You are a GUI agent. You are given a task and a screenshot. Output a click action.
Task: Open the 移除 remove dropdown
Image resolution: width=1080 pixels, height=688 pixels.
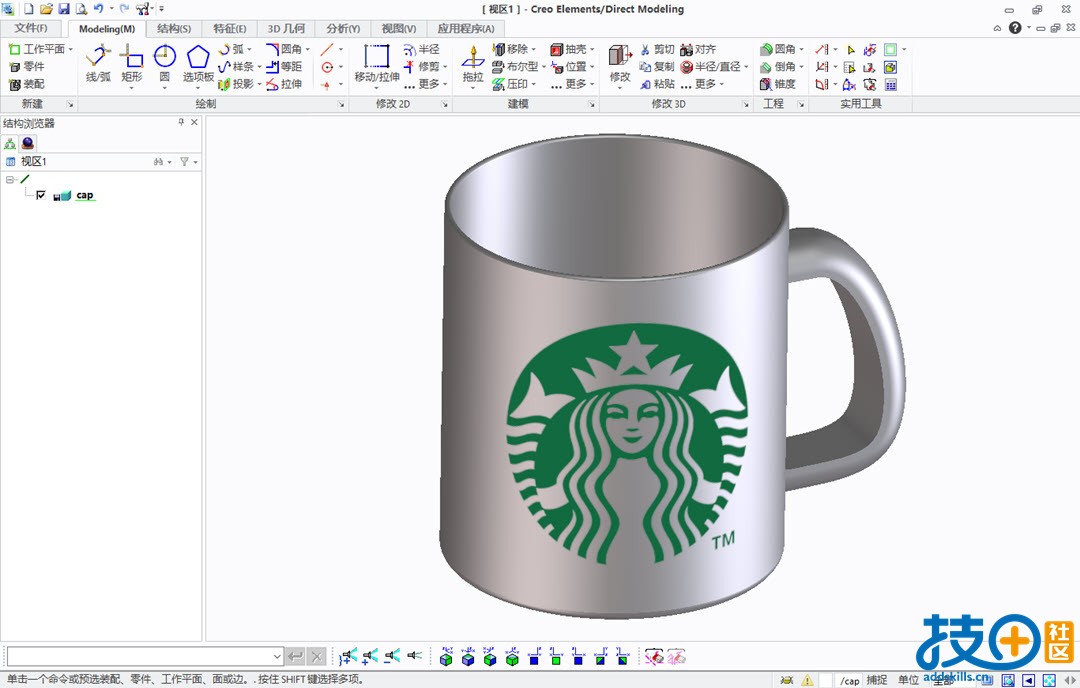coord(534,49)
